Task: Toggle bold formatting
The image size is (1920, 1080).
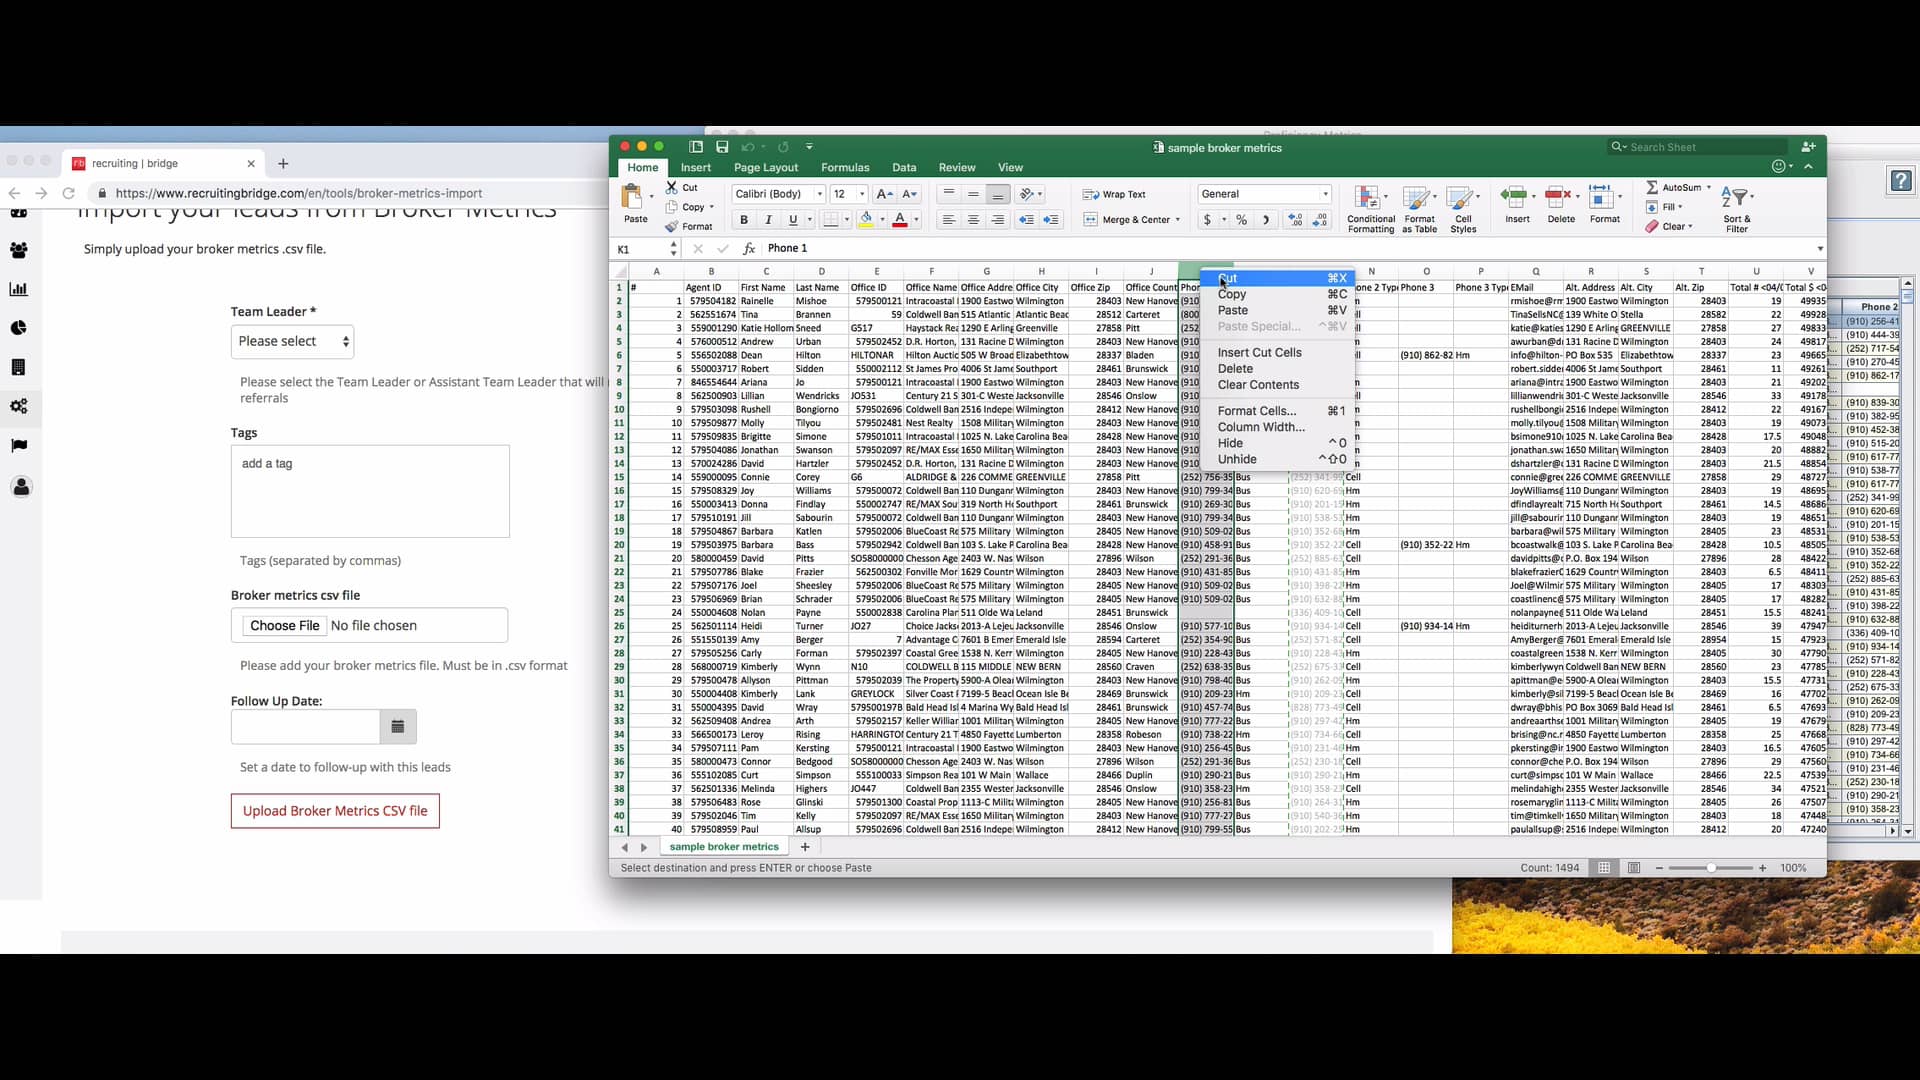Action: pos(743,220)
